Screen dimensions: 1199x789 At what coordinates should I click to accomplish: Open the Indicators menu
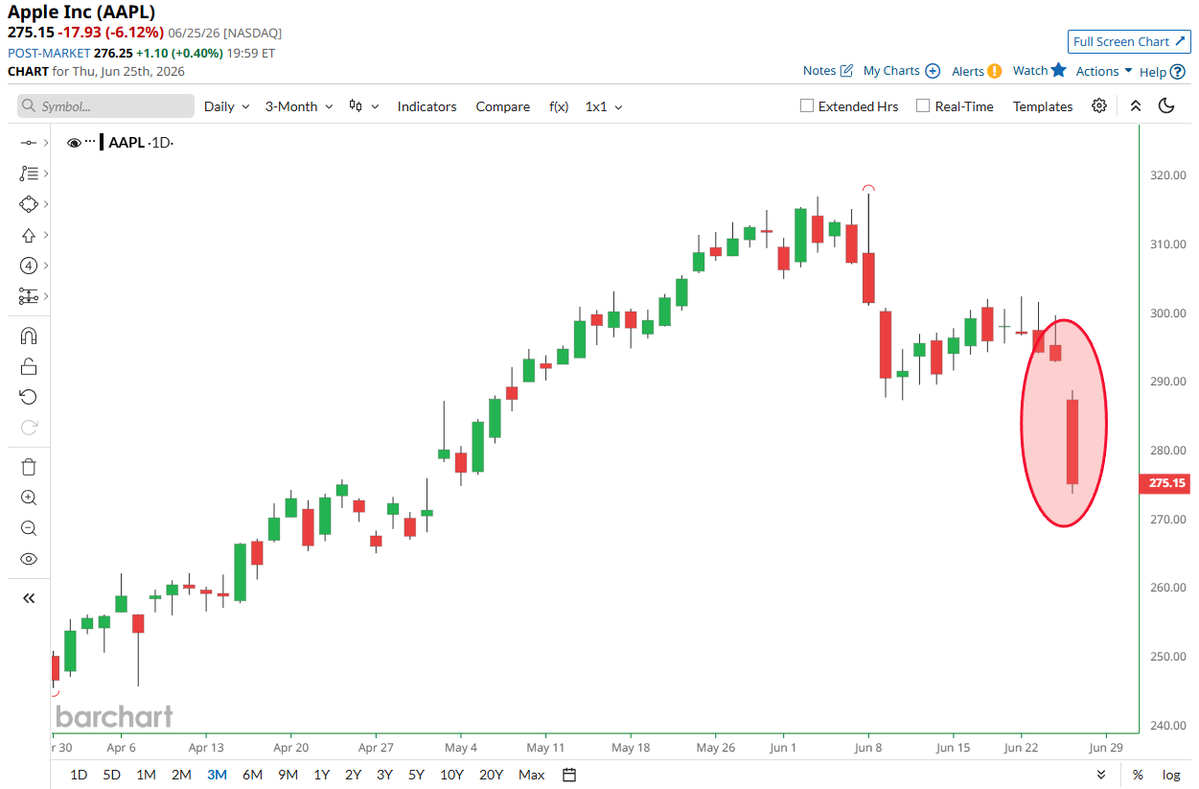[427, 106]
